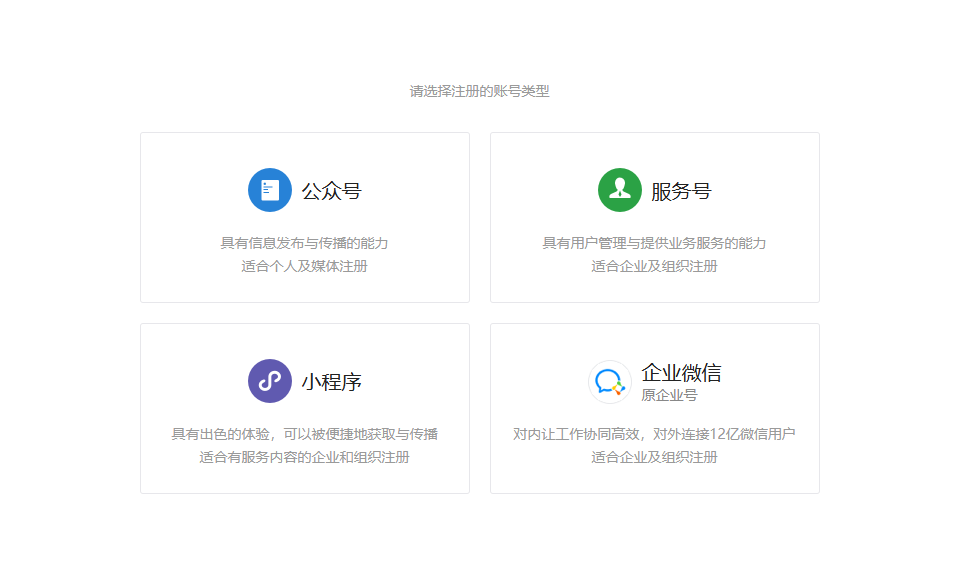Image resolution: width=980 pixels, height=583 pixels.
Task: Click the green 服务号 person icon
Action: click(619, 189)
